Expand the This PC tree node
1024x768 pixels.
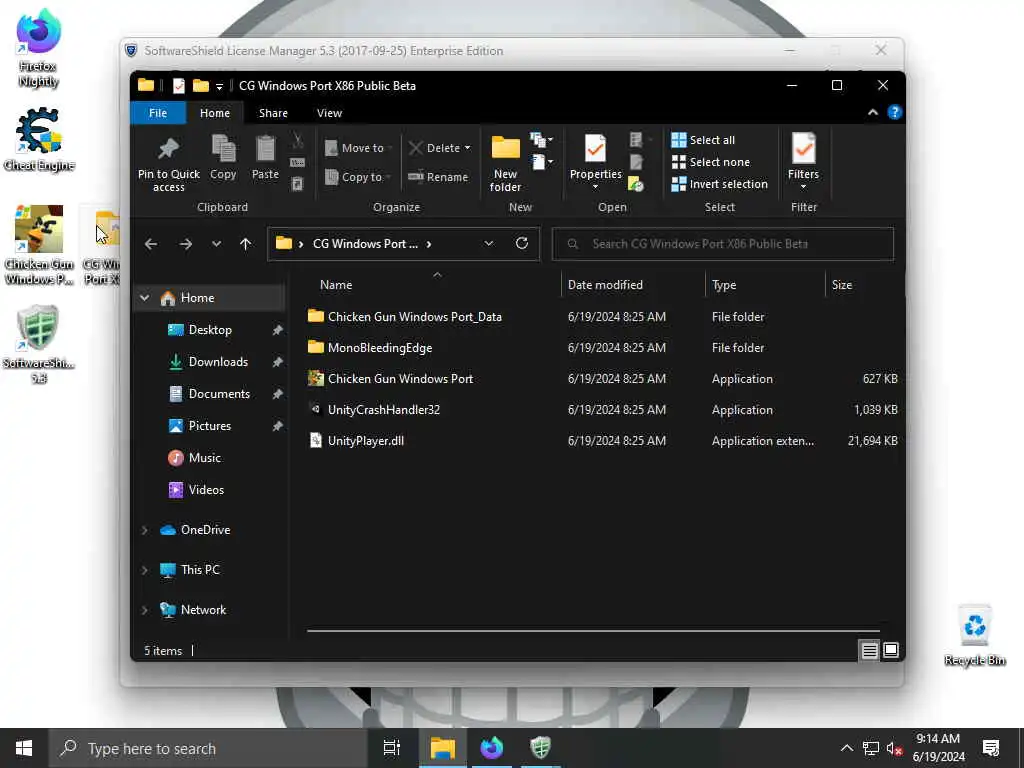(144, 569)
